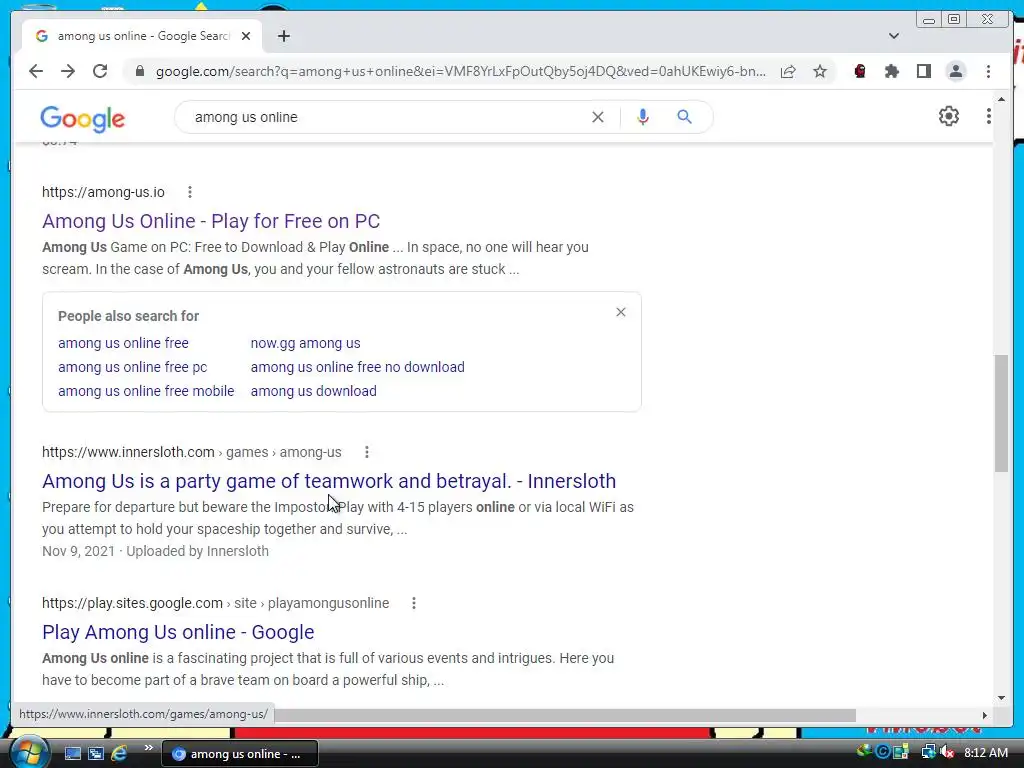Switch between windows quick launch icon
Image resolution: width=1024 pixels, height=768 pixels.
point(96,754)
